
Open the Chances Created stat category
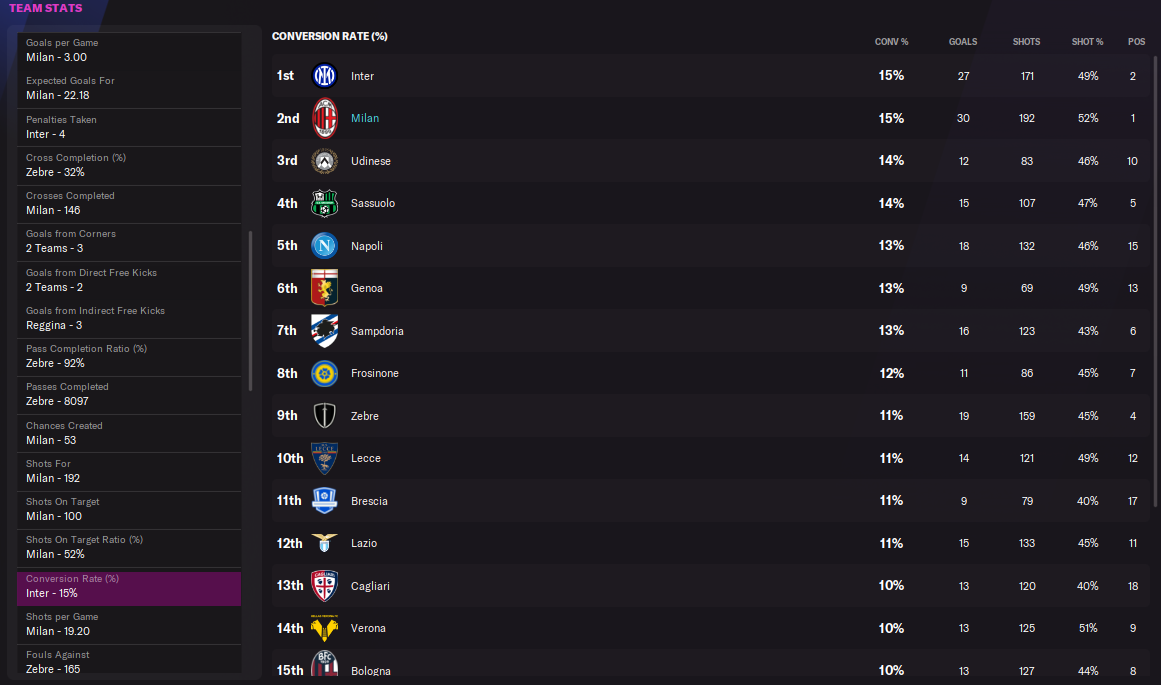click(x=129, y=433)
